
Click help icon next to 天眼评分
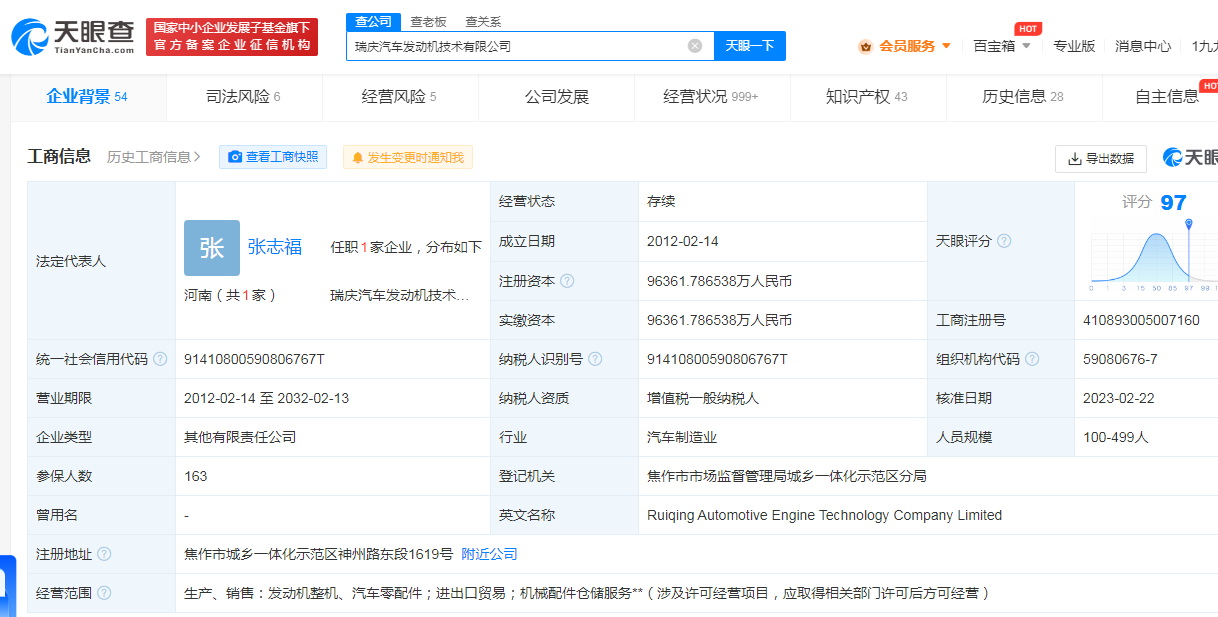[x=1004, y=241]
